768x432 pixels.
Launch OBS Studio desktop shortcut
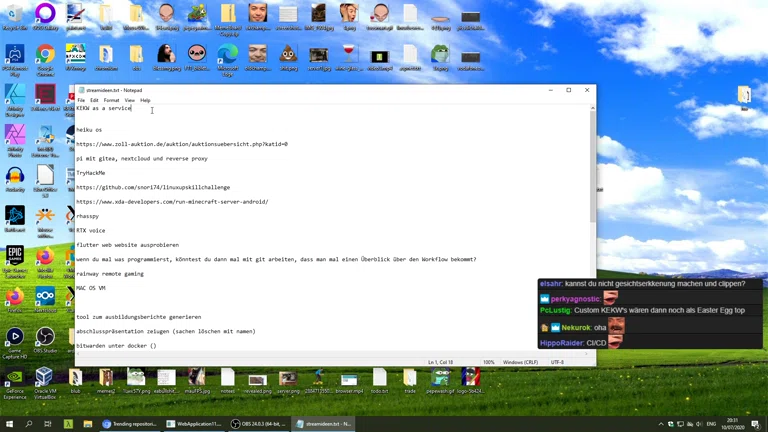[x=45, y=338]
